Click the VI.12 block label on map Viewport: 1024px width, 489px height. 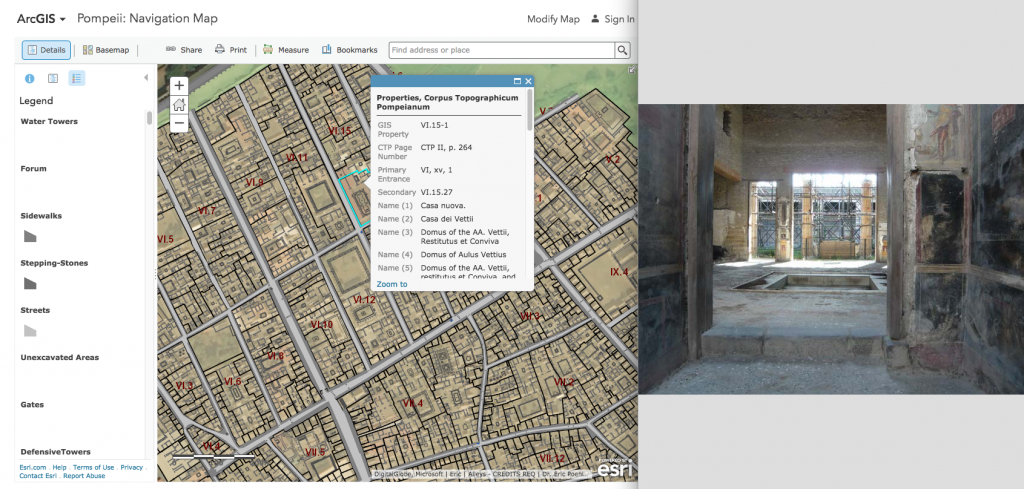point(364,300)
